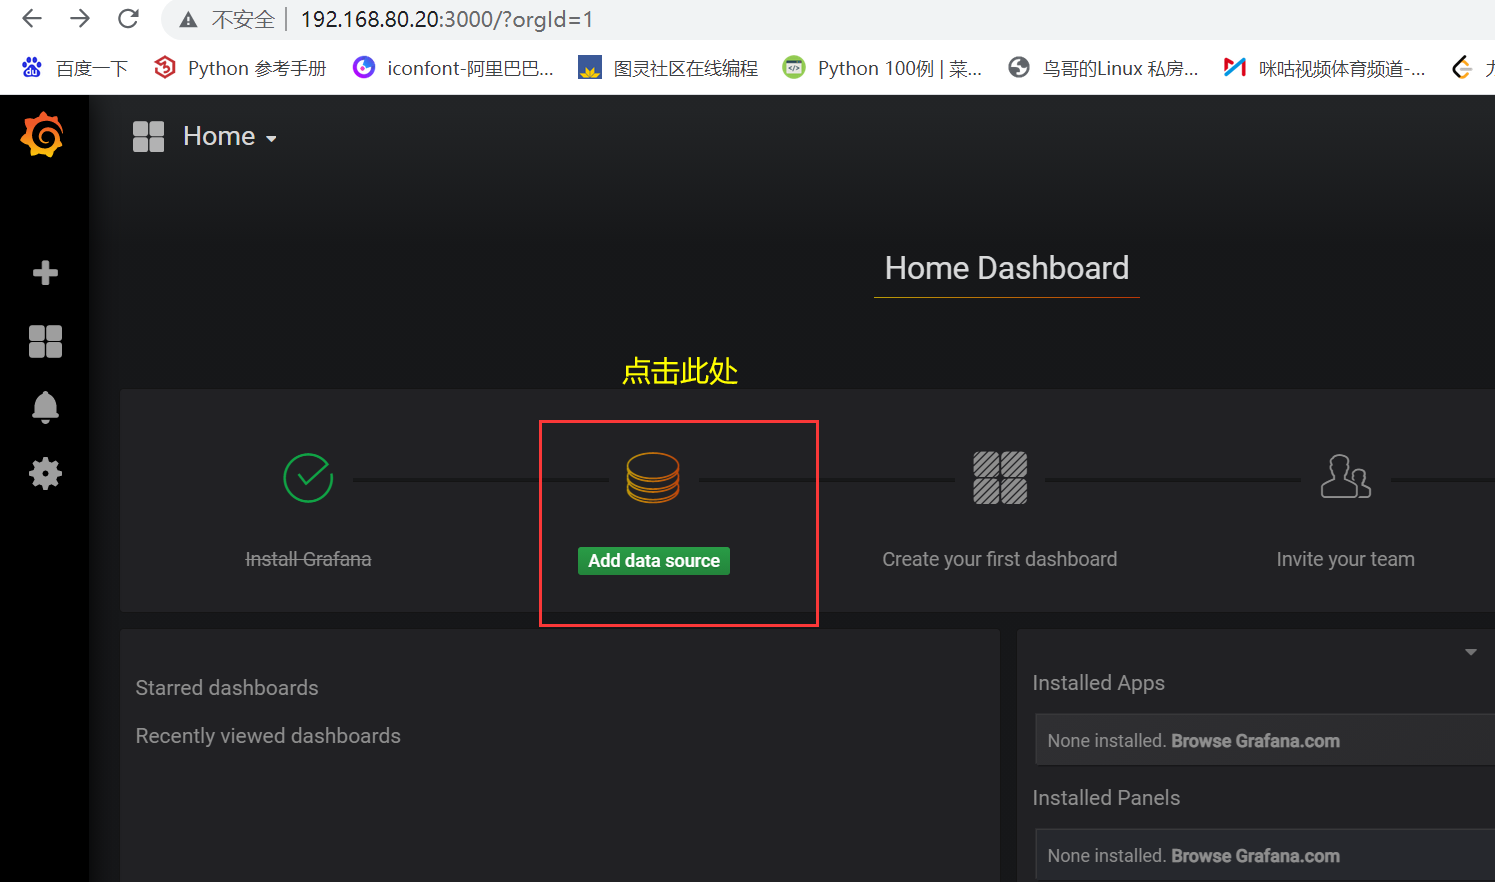The image size is (1495, 882).
Task: Click the Grafana logo icon
Action: pos(43,135)
